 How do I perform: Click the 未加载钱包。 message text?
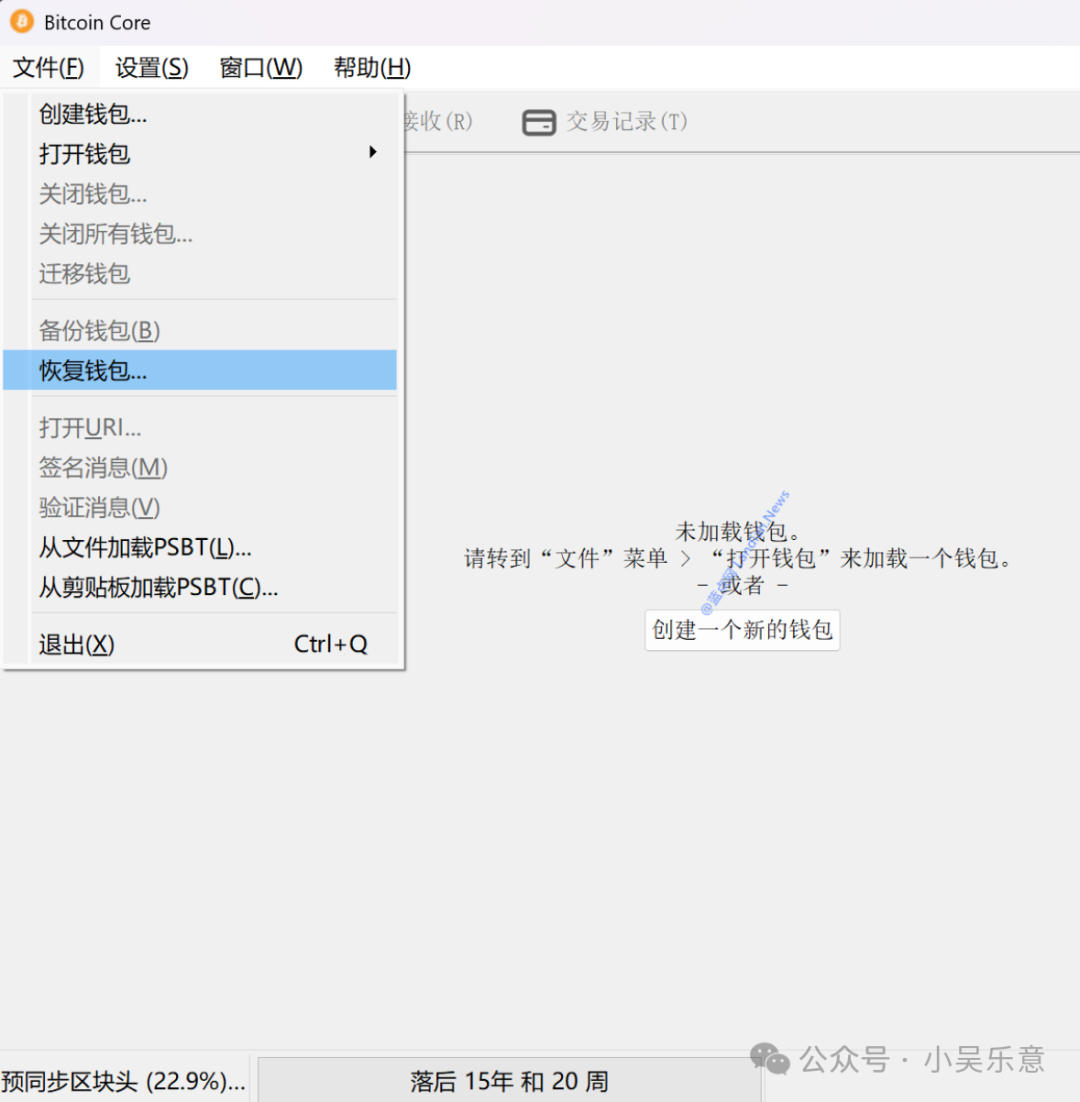(x=737, y=531)
